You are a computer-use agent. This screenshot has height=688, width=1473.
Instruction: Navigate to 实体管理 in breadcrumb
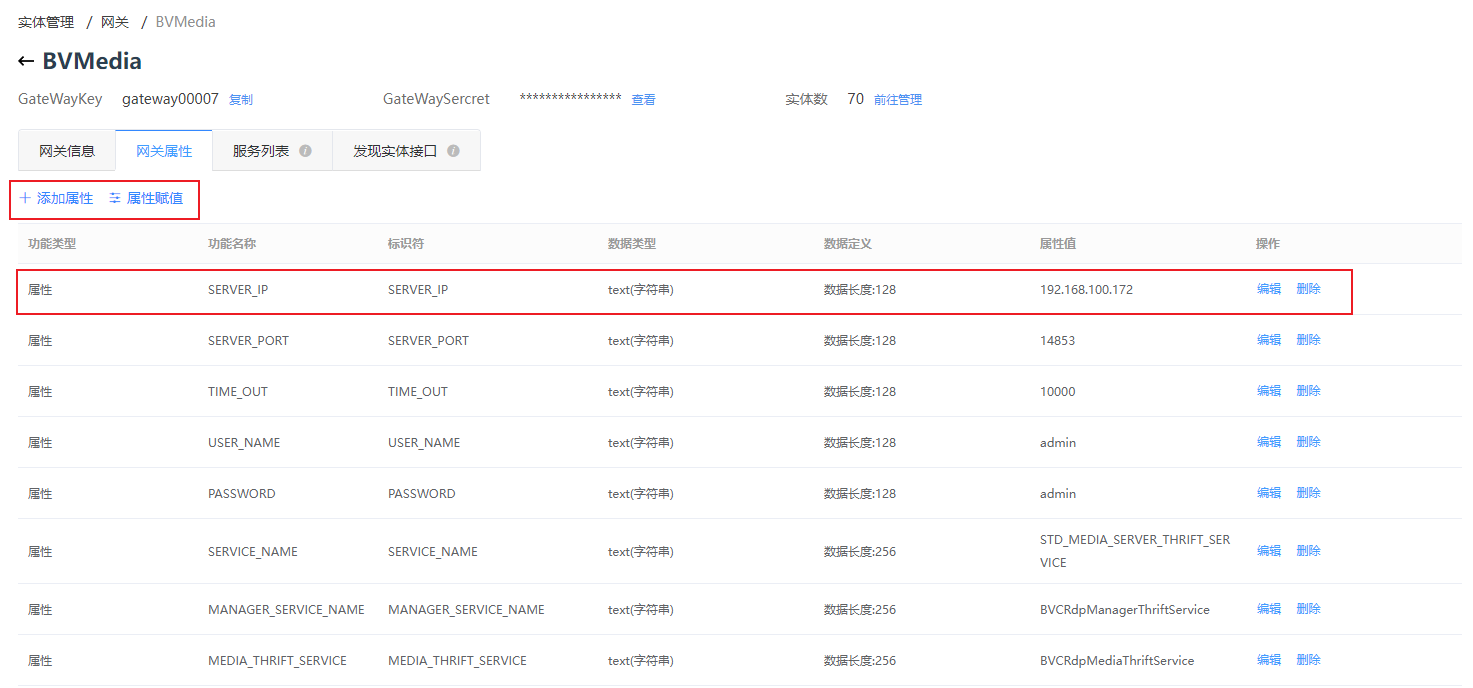tap(46, 22)
